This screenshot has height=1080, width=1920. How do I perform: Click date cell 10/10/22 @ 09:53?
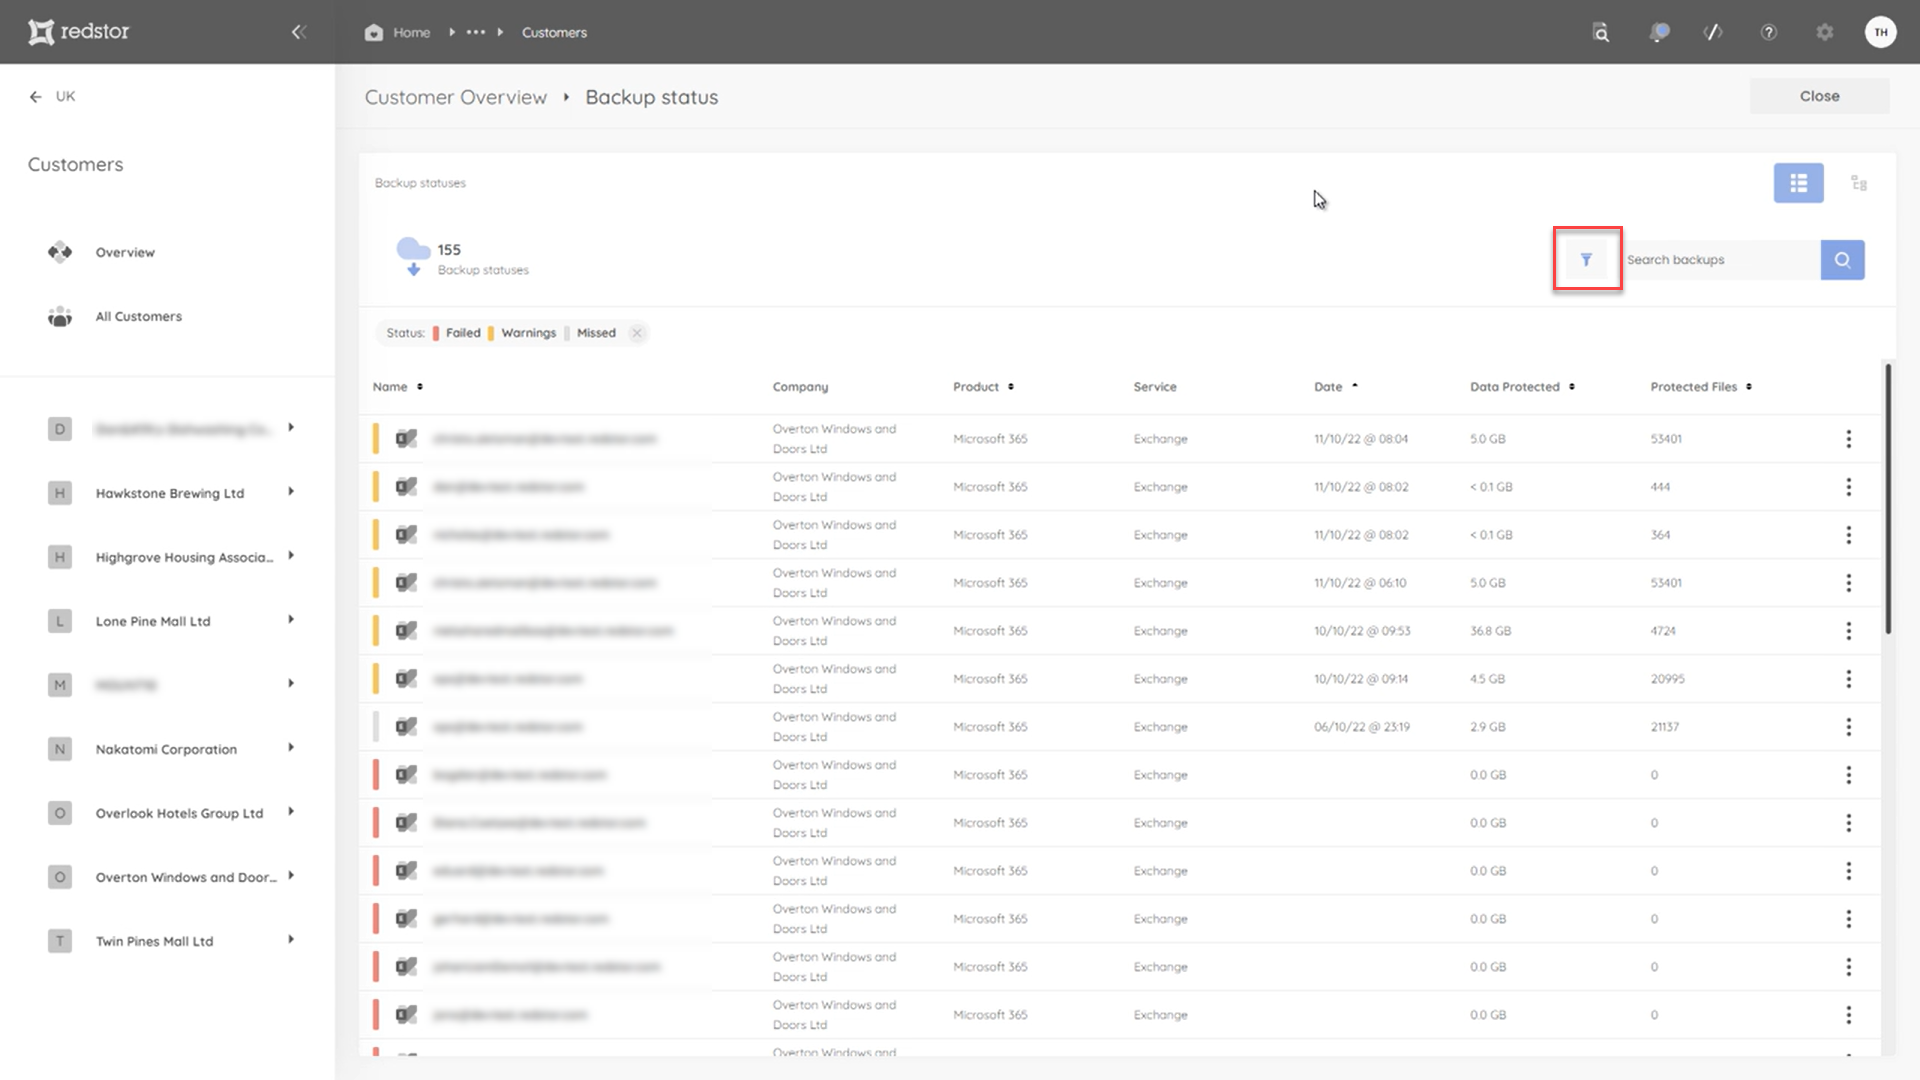pos(1362,631)
